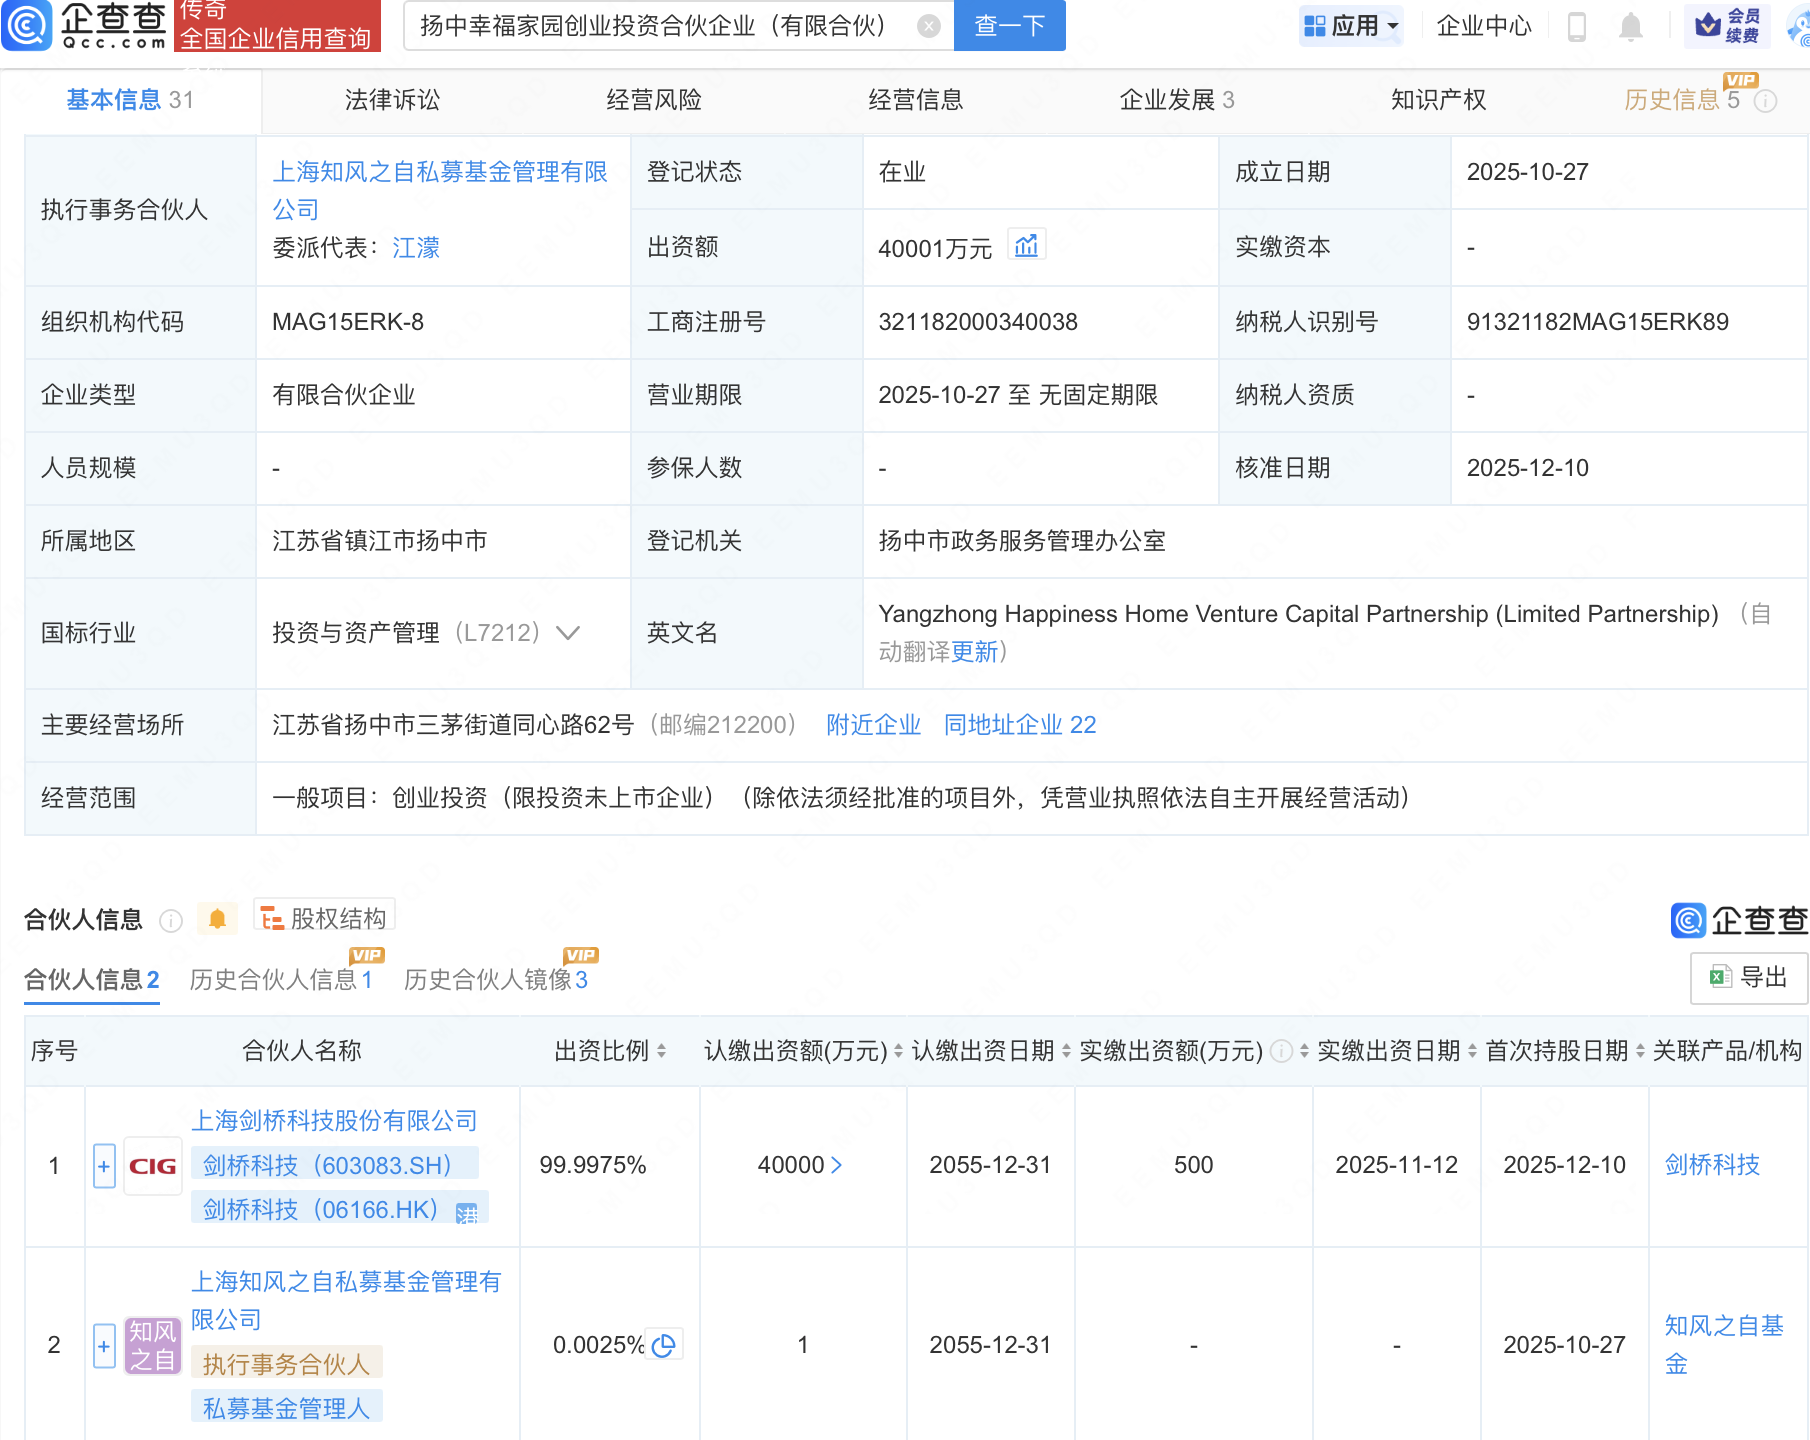Expand row 2 partner with plus button
Image resolution: width=1810 pixels, height=1440 pixels.
(x=104, y=1346)
